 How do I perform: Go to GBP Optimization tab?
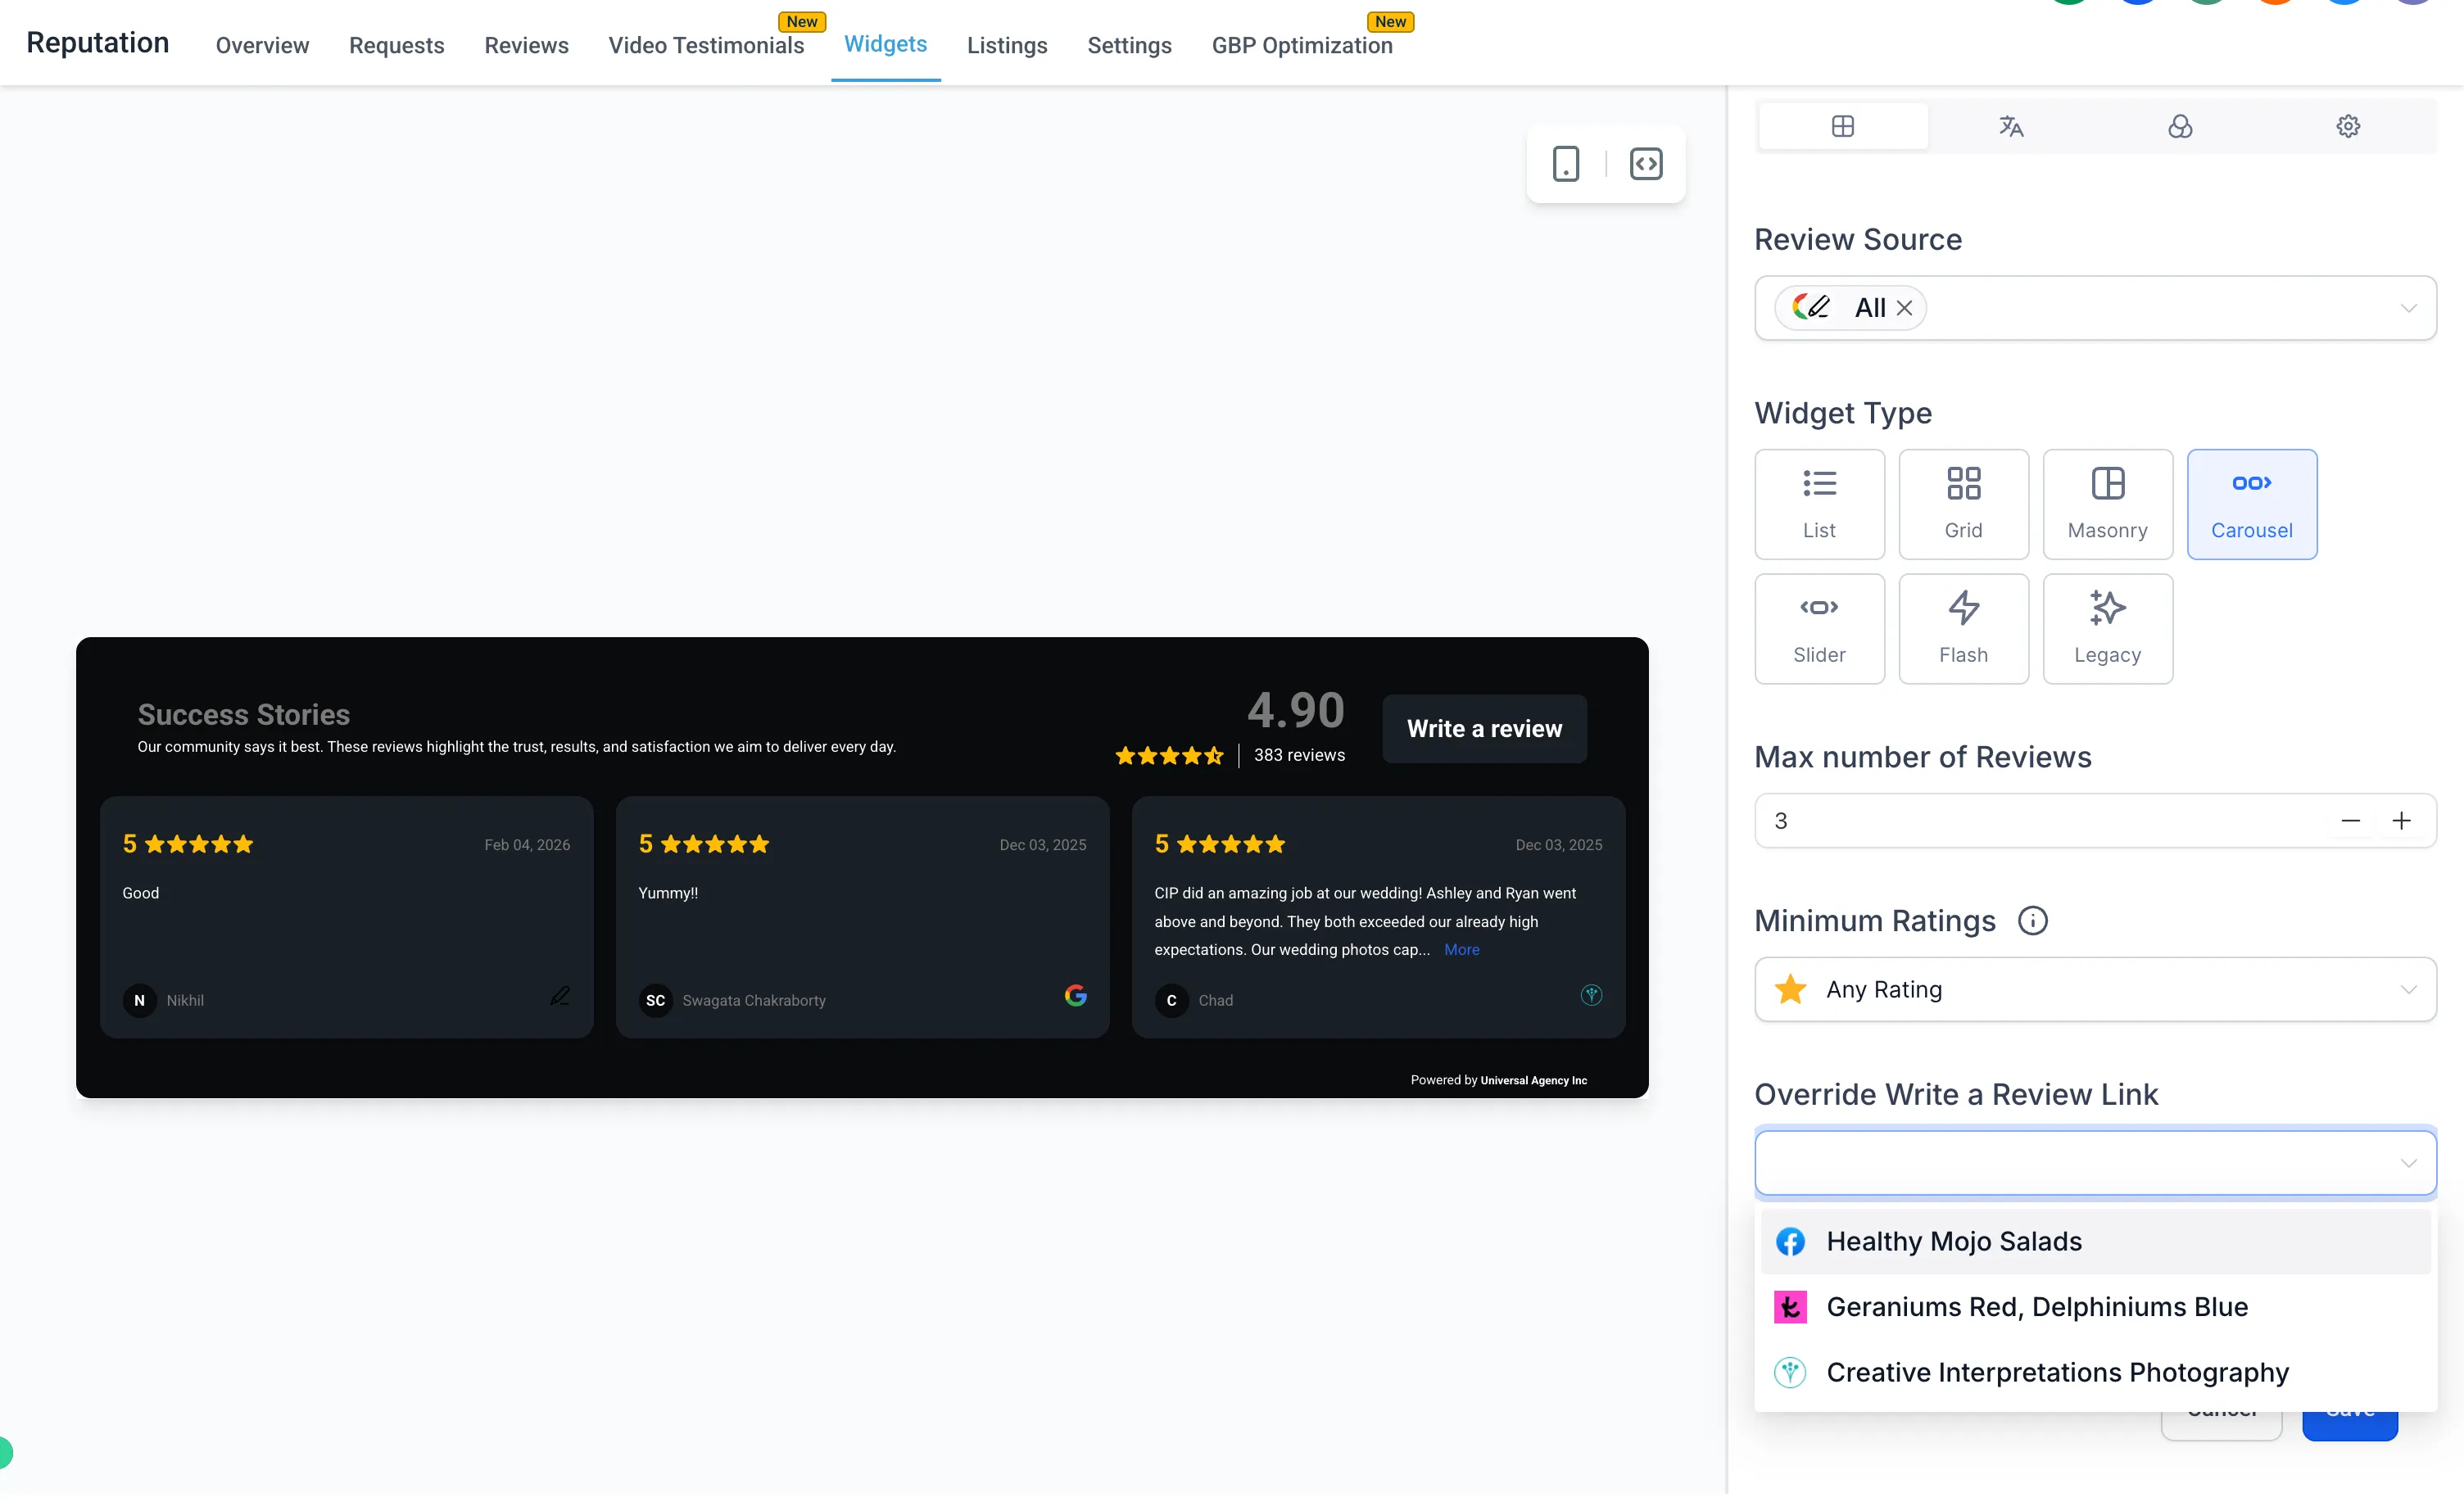[1301, 45]
